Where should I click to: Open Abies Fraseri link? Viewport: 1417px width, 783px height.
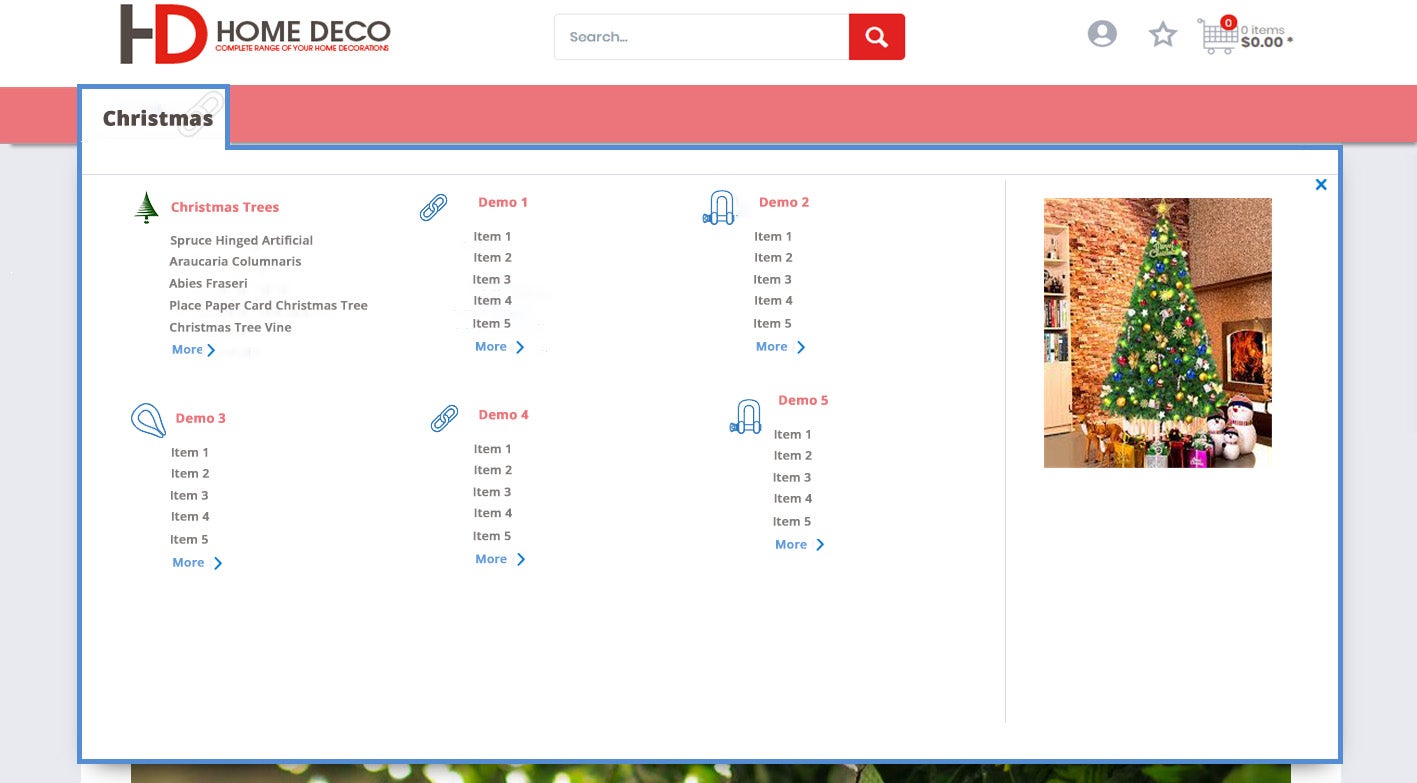[x=208, y=283]
